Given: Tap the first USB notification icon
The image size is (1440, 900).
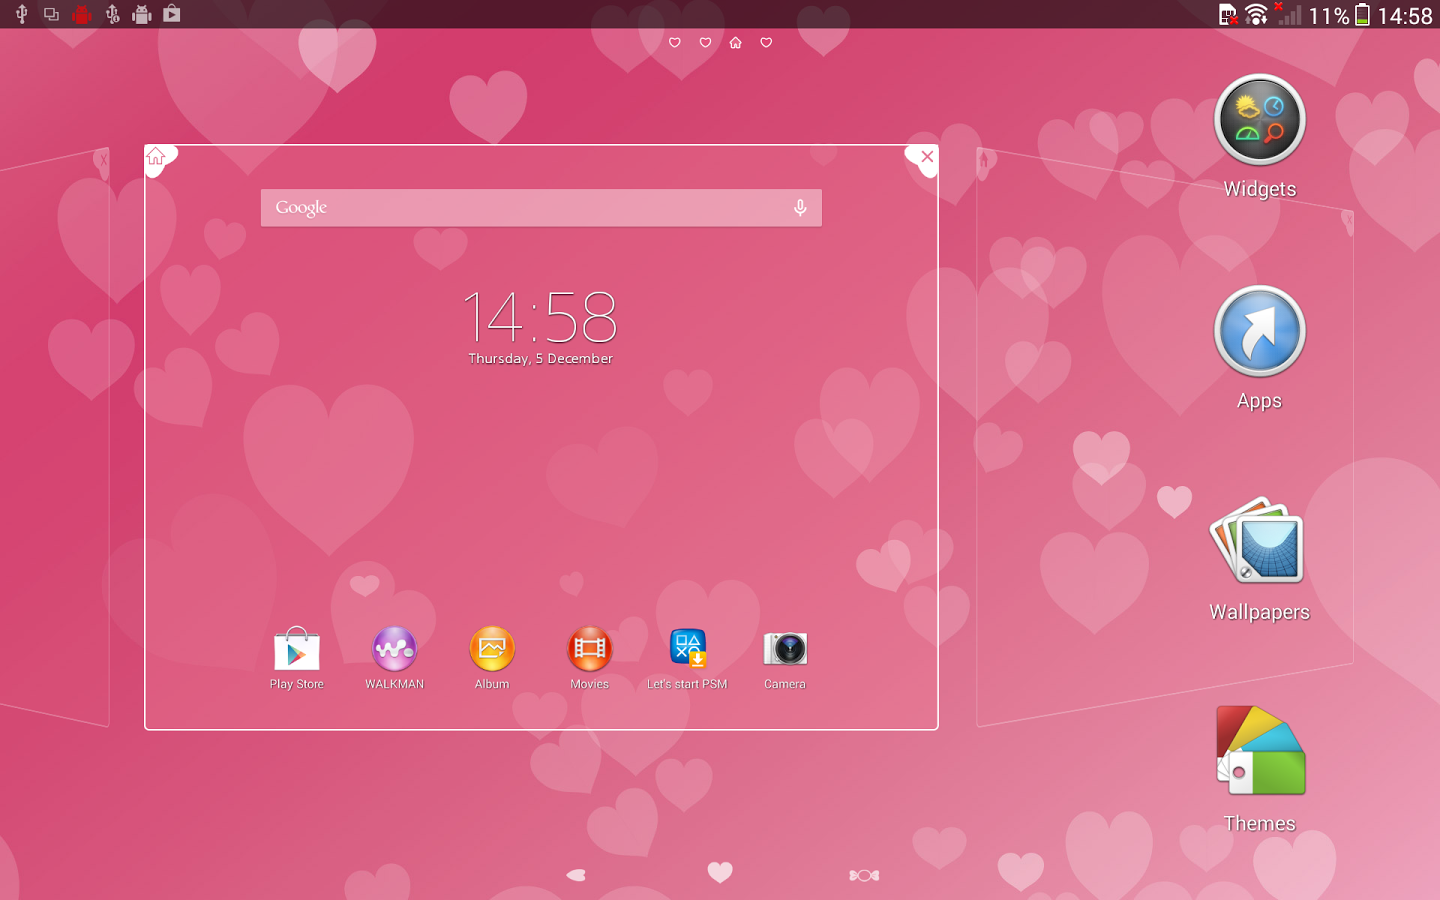Looking at the screenshot, I should [x=21, y=14].
